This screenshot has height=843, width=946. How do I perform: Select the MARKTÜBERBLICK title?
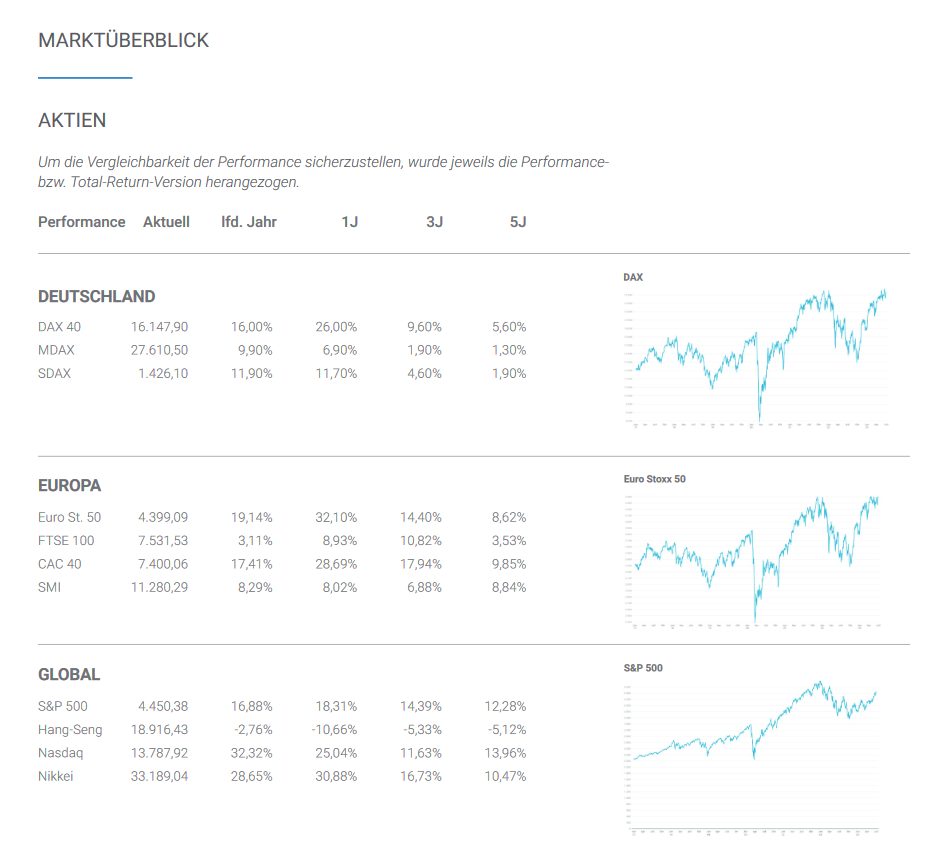122,40
